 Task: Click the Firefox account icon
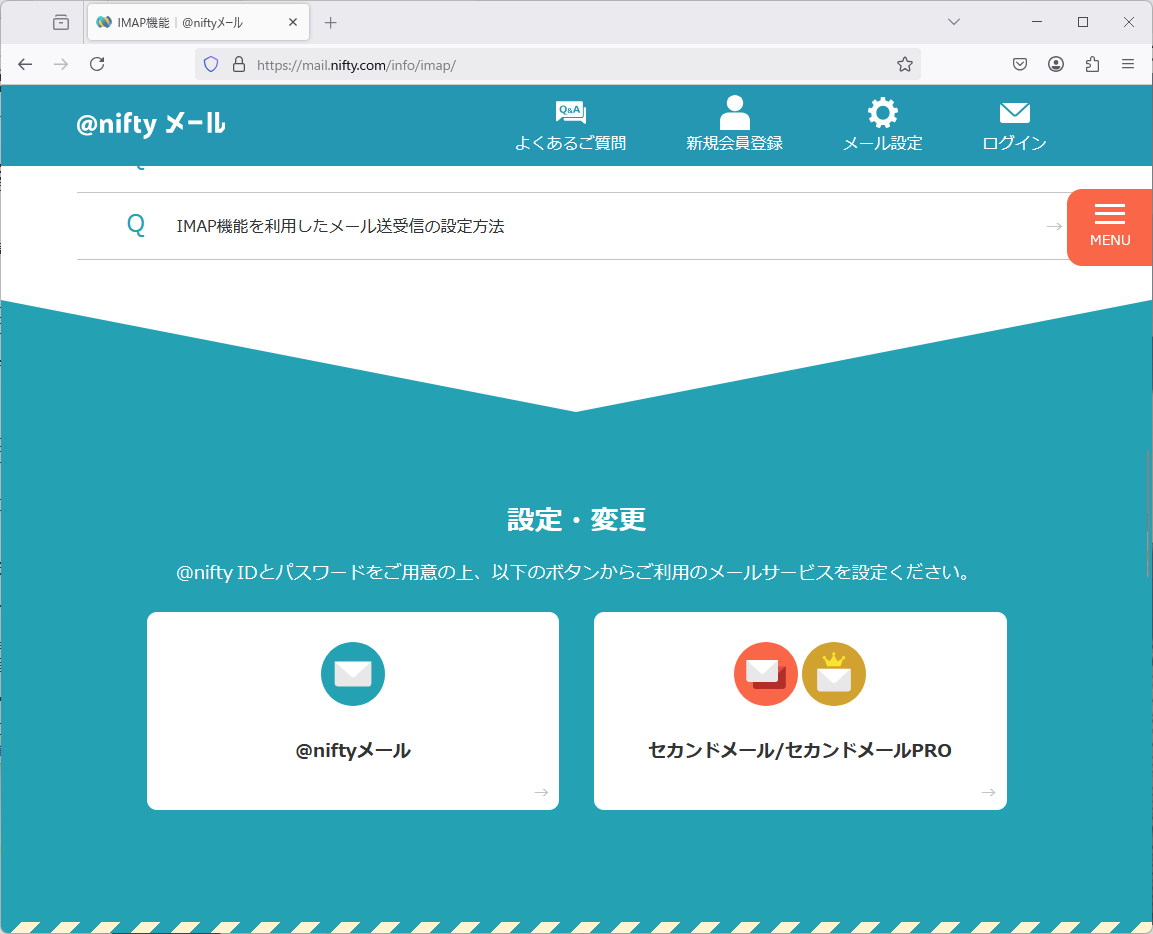click(1056, 64)
